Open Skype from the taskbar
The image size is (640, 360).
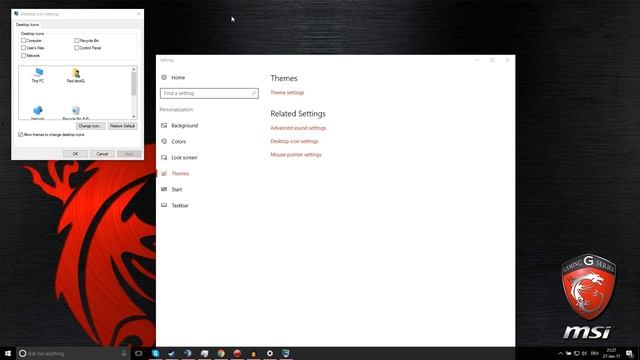point(156,353)
